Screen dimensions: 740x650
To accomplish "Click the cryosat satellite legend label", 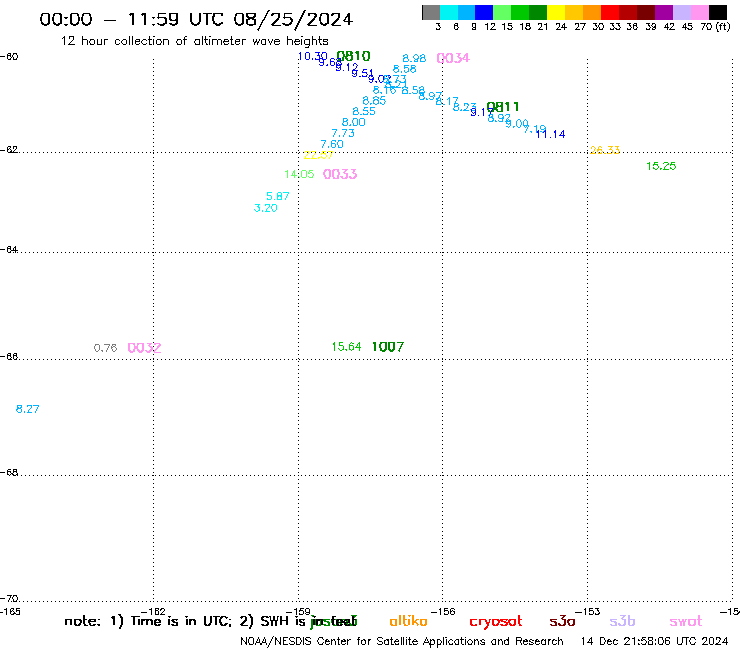I will coord(496,622).
